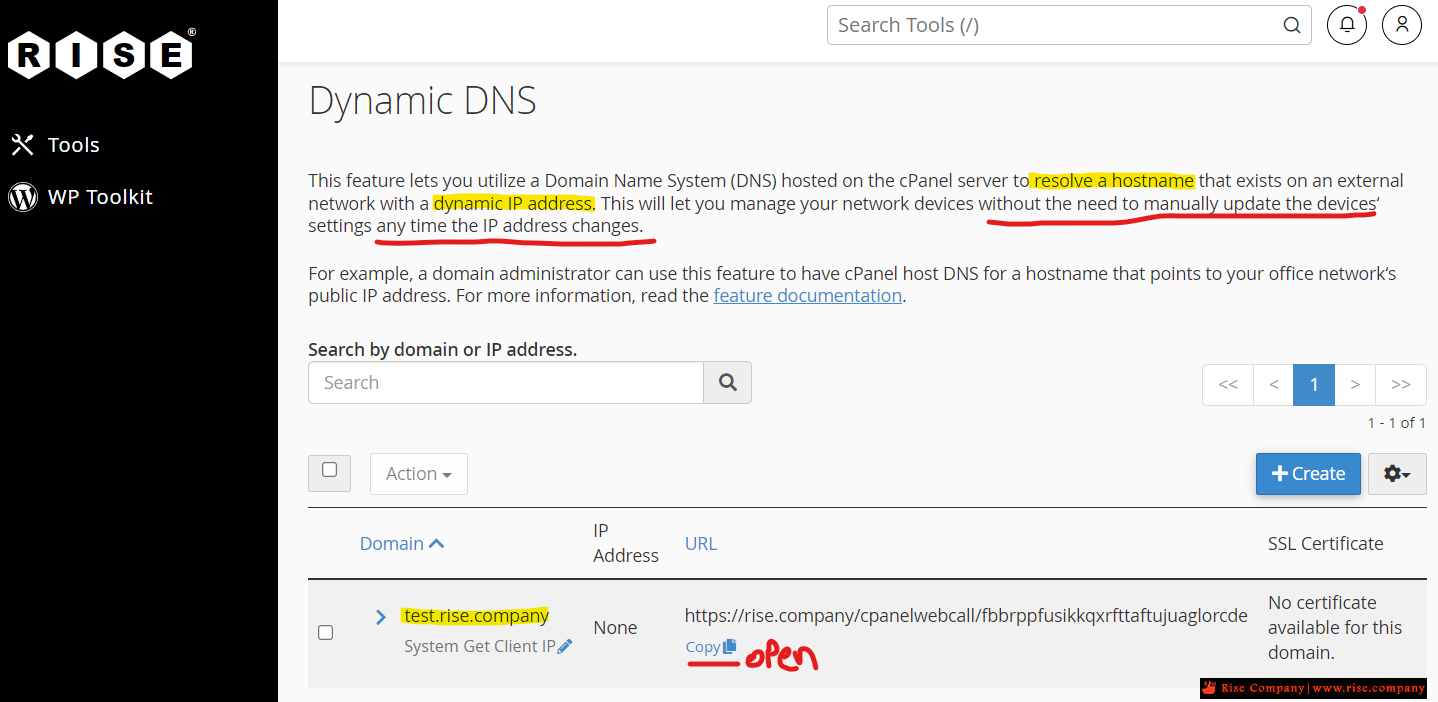Open the gear settings dropdown

coord(1397,474)
